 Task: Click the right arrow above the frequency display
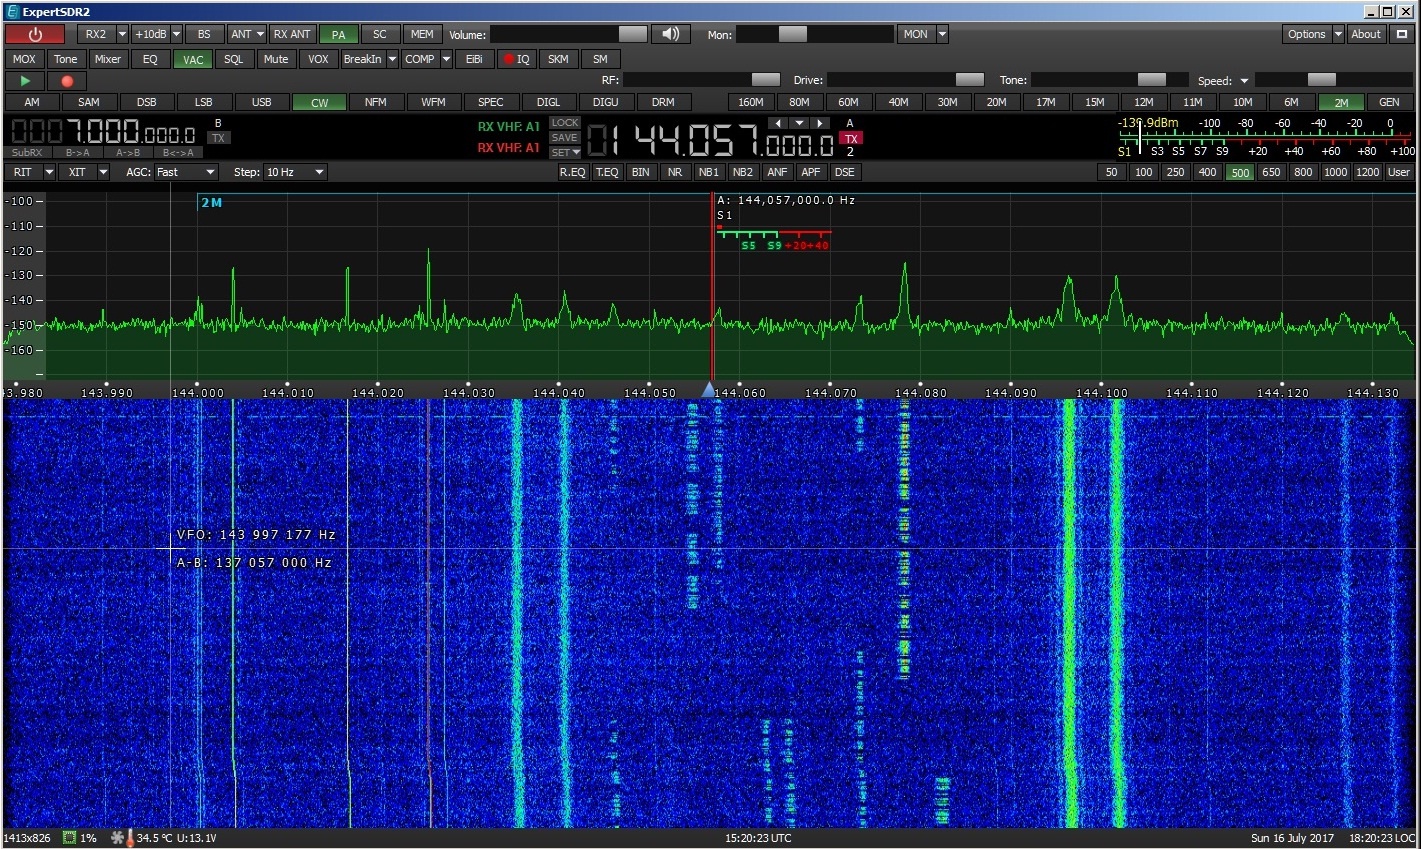pyautogui.click(x=820, y=123)
